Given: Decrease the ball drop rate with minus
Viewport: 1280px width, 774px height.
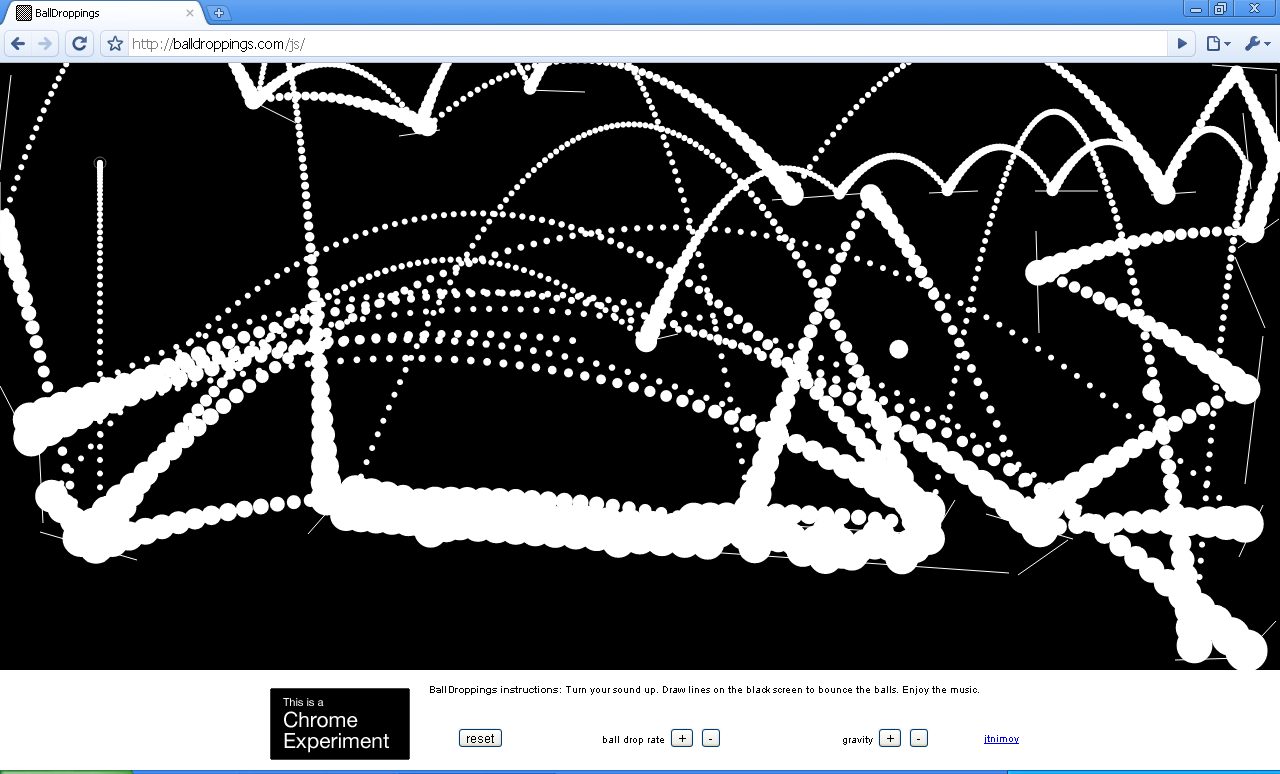Looking at the screenshot, I should 710,739.
